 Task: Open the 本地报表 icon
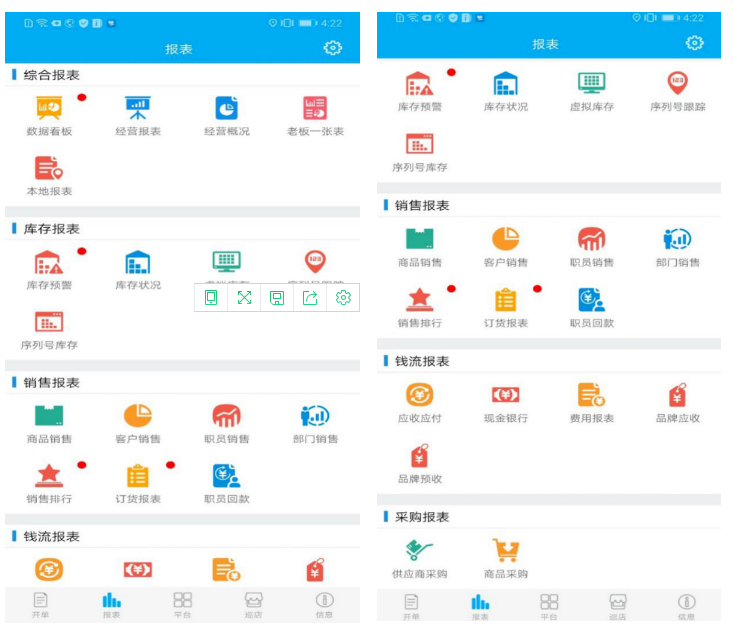pyautogui.click(x=49, y=176)
